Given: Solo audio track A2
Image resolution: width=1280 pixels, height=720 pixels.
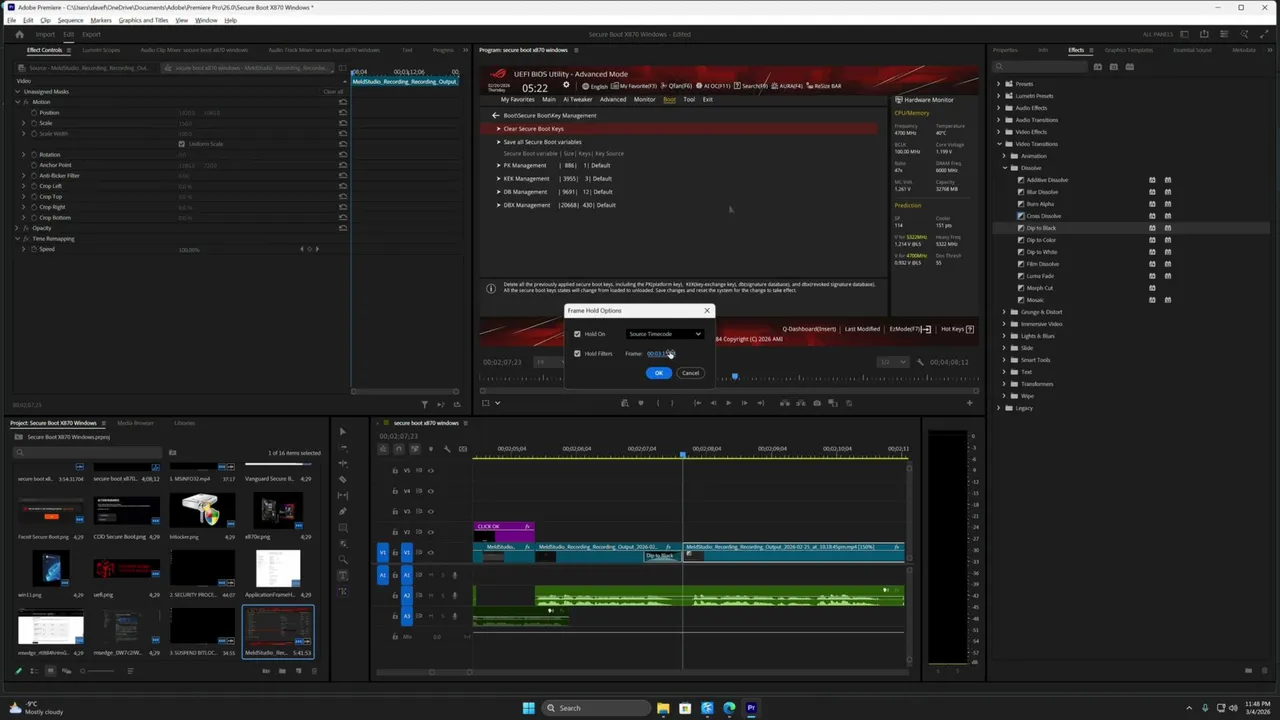Looking at the screenshot, I should coord(443,595).
